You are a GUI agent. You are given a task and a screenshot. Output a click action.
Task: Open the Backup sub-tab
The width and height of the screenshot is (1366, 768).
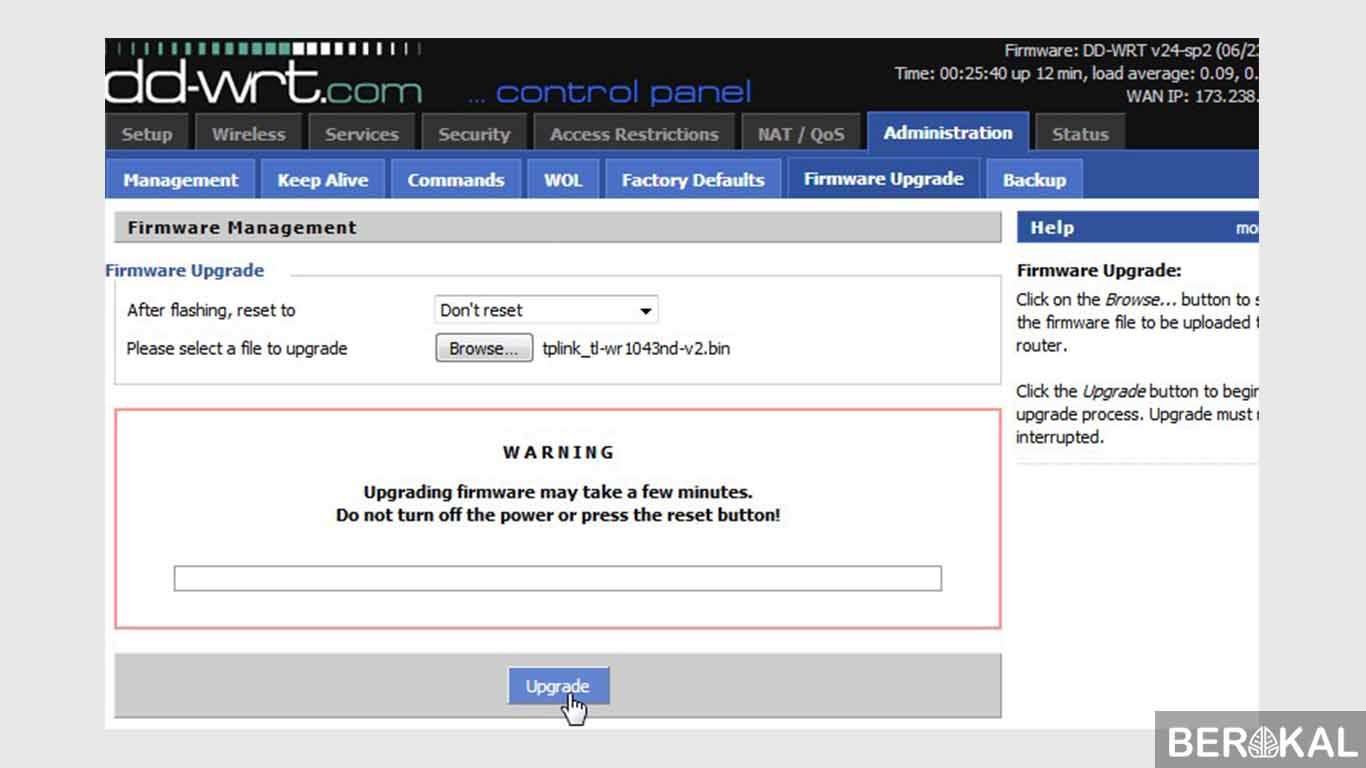[x=1034, y=180]
